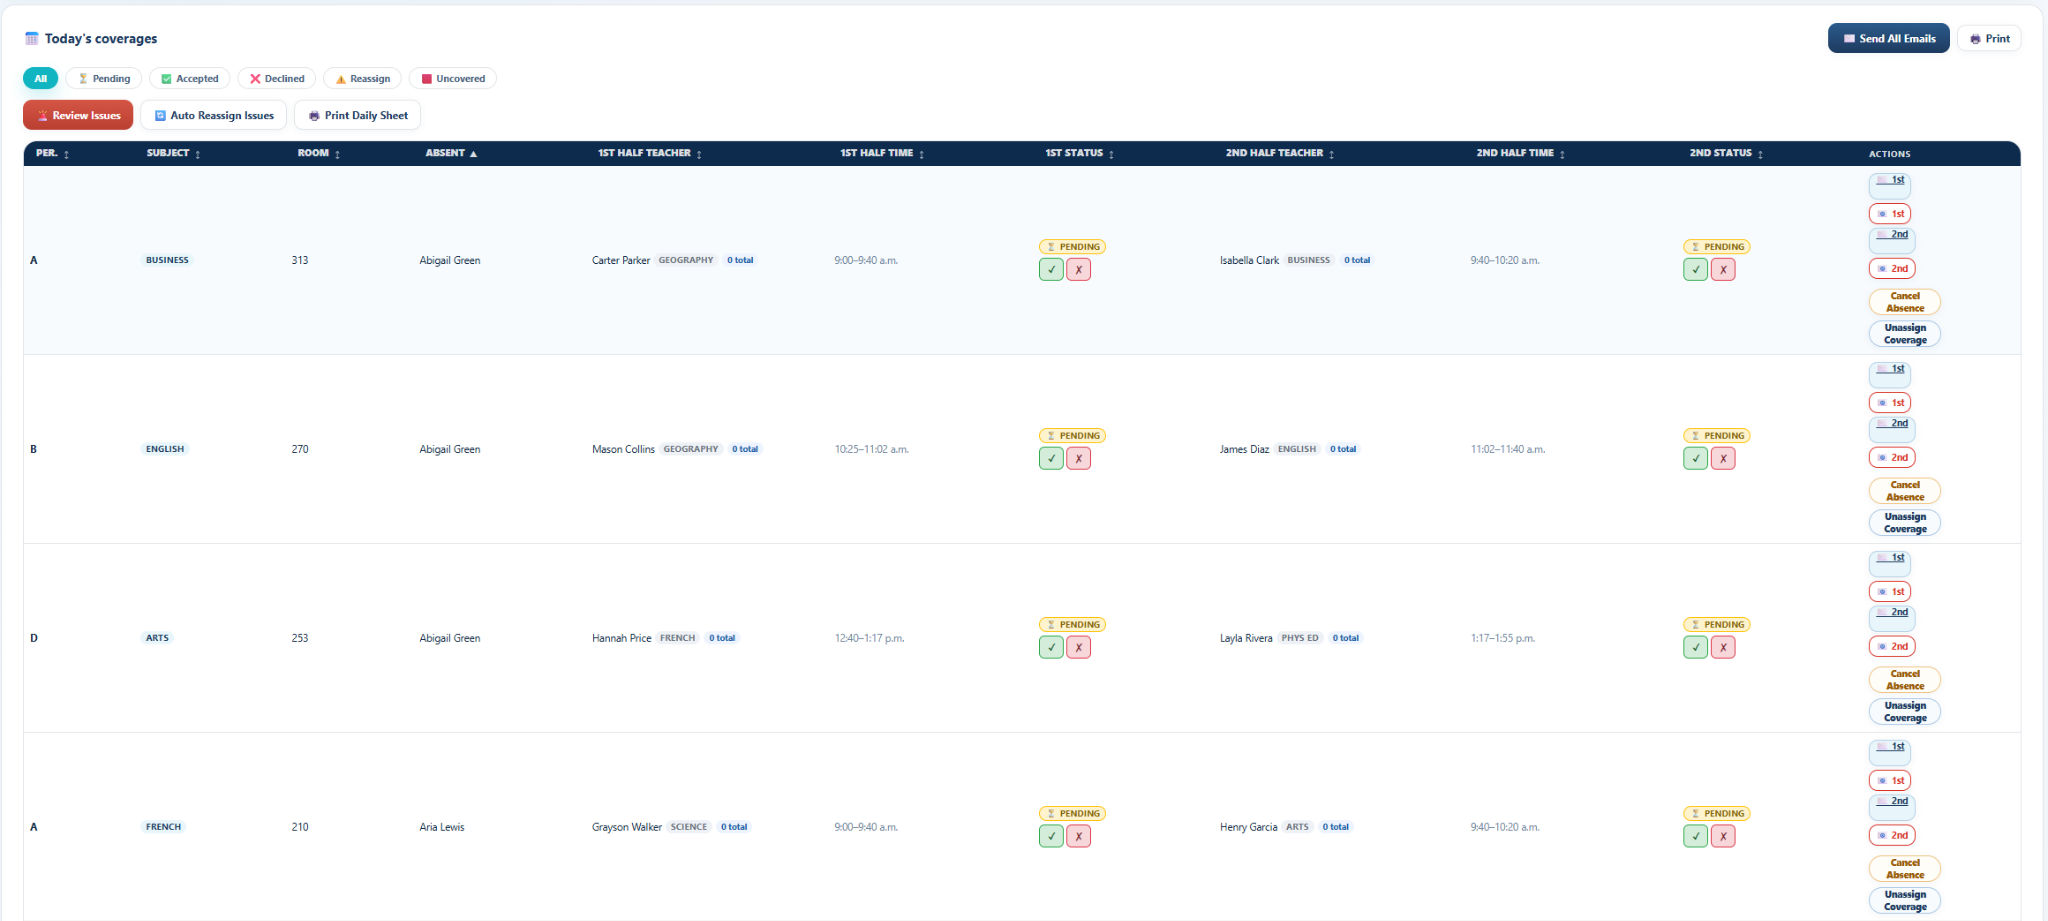This screenshot has height=921, width=2048.
Task: Accept Hannah Price's 1st half coverage
Action: (x=1051, y=648)
